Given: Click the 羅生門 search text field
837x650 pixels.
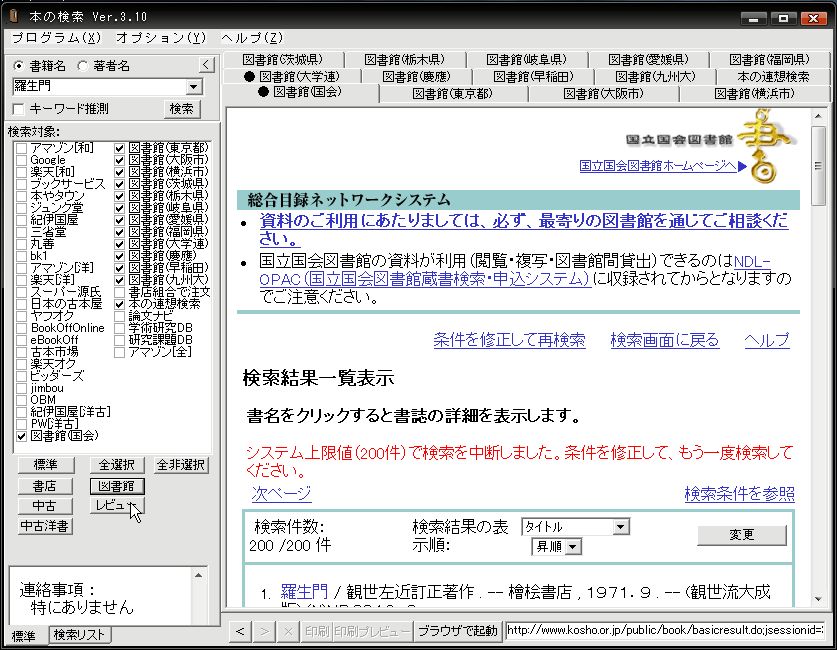Looking at the screenshot, I should coord(99,86).
